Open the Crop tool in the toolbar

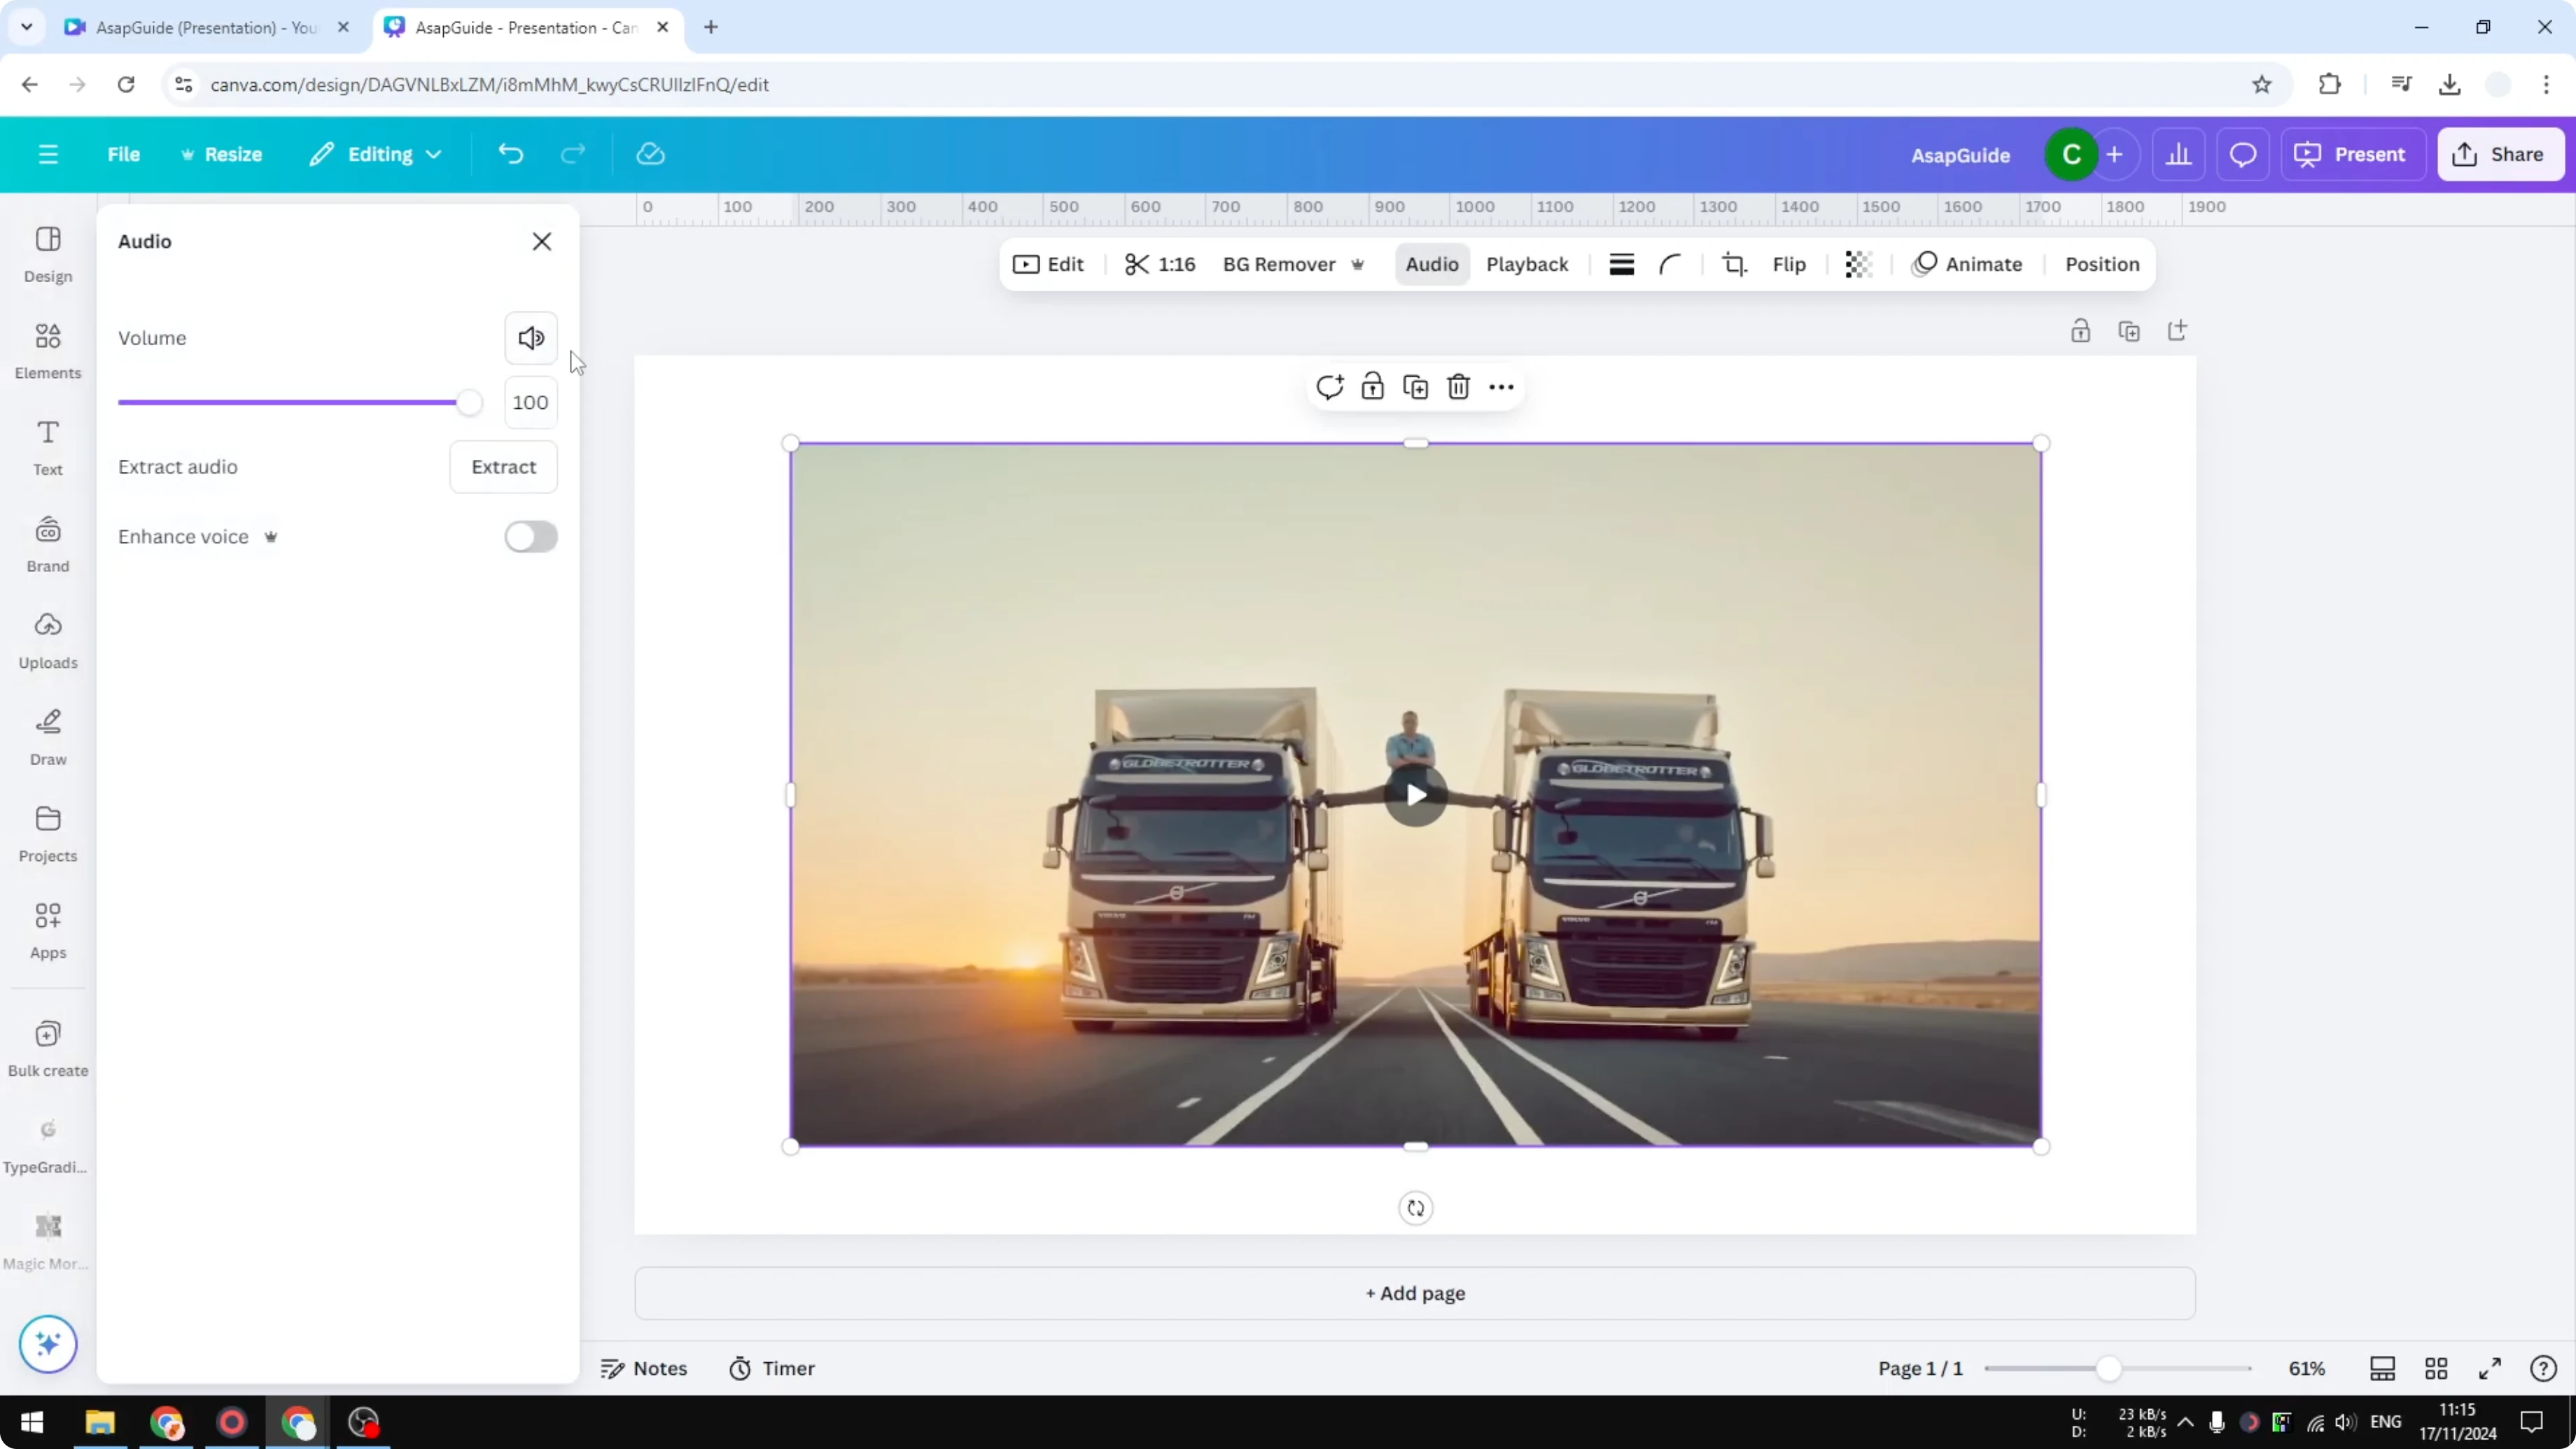[1734, 264]
